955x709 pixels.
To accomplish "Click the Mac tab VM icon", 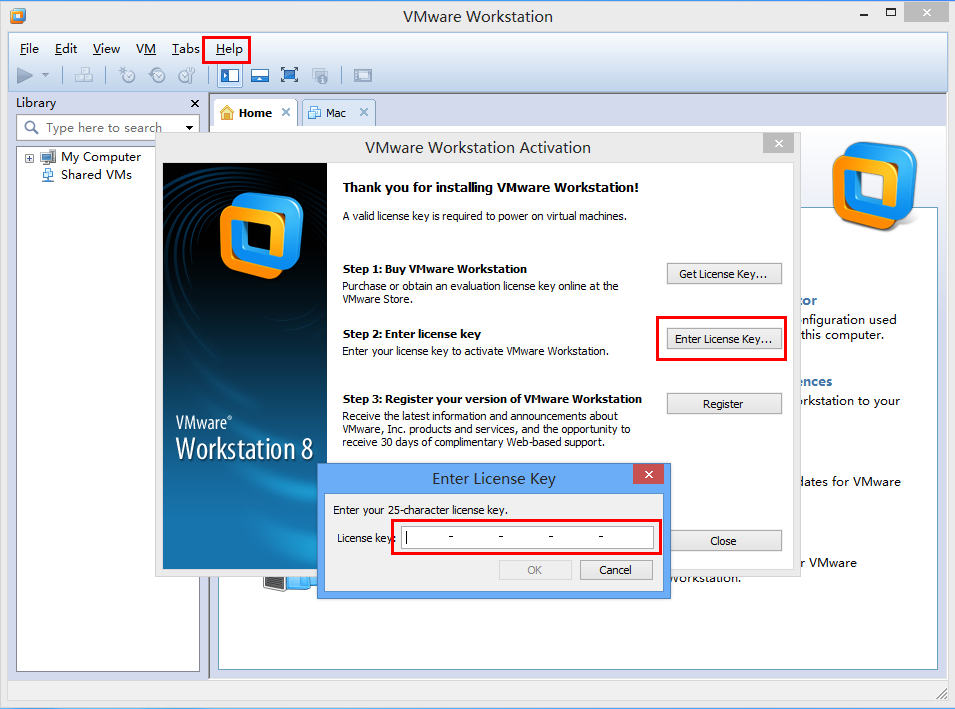I will click(x=315, y=113).
